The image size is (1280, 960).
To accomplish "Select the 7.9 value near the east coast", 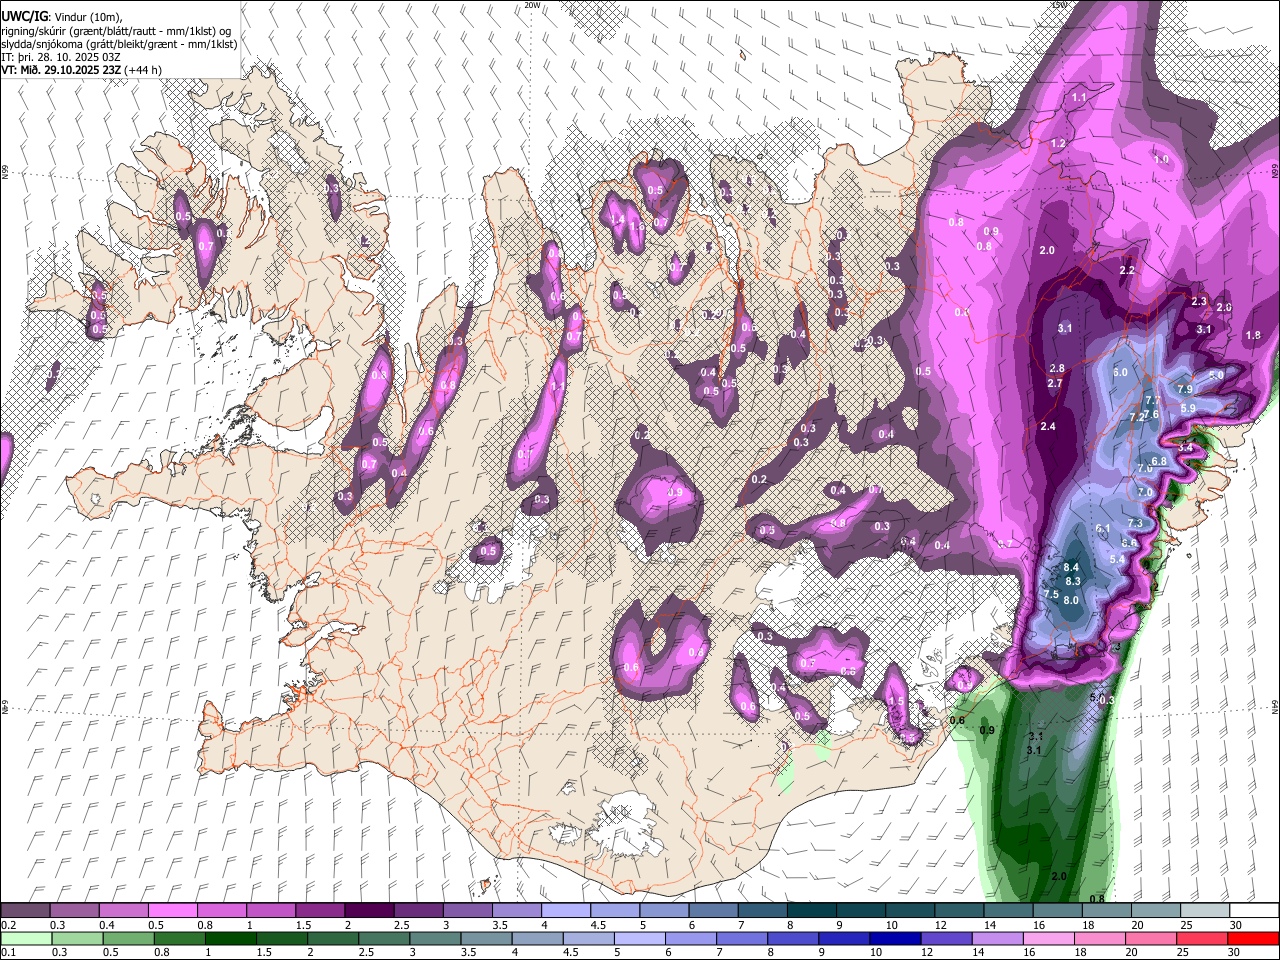I will [1185, 389].
